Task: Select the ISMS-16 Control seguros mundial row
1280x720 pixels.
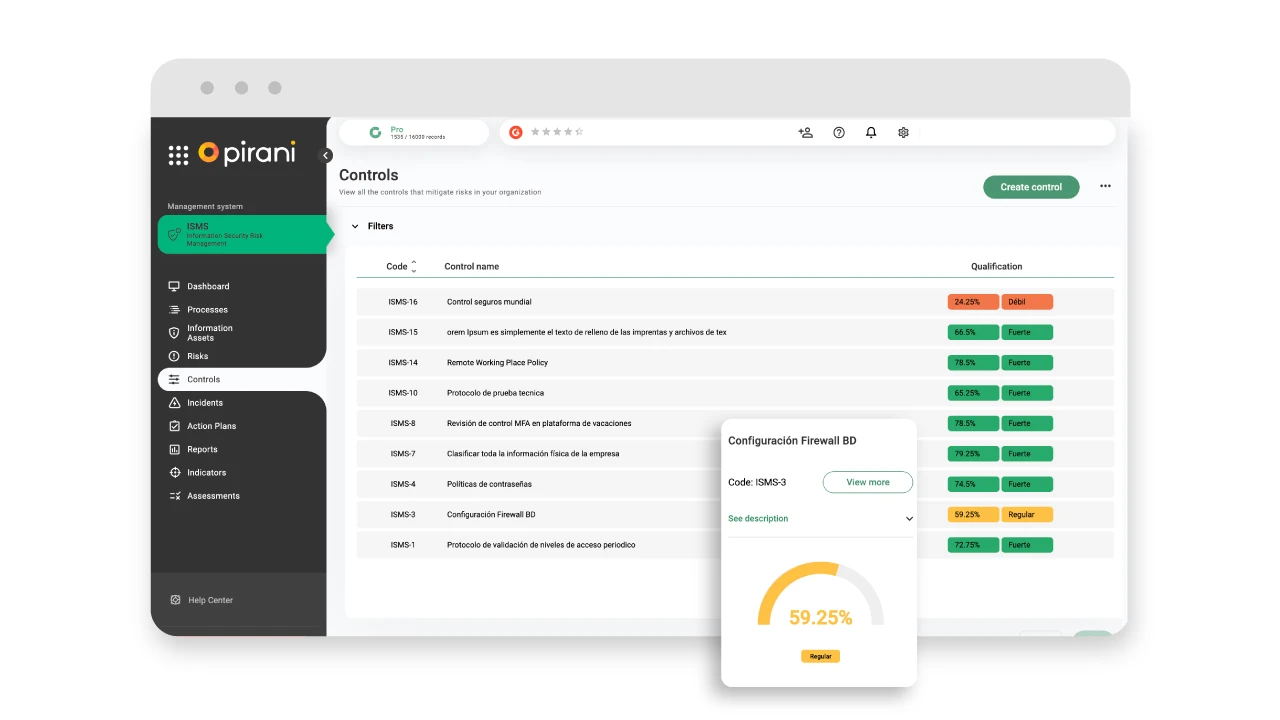Action: point(489,302)
